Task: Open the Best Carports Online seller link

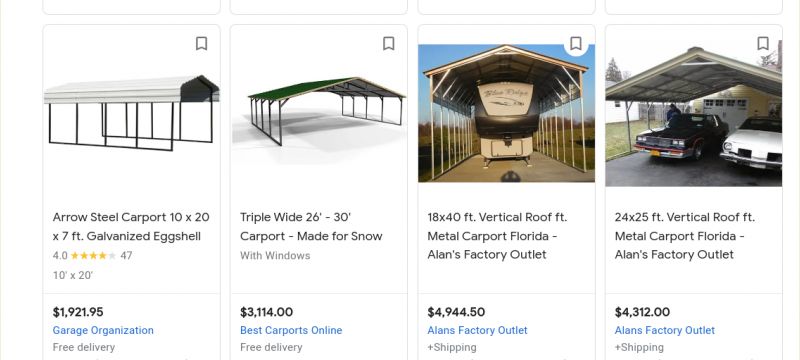Action: pos(291,330)
